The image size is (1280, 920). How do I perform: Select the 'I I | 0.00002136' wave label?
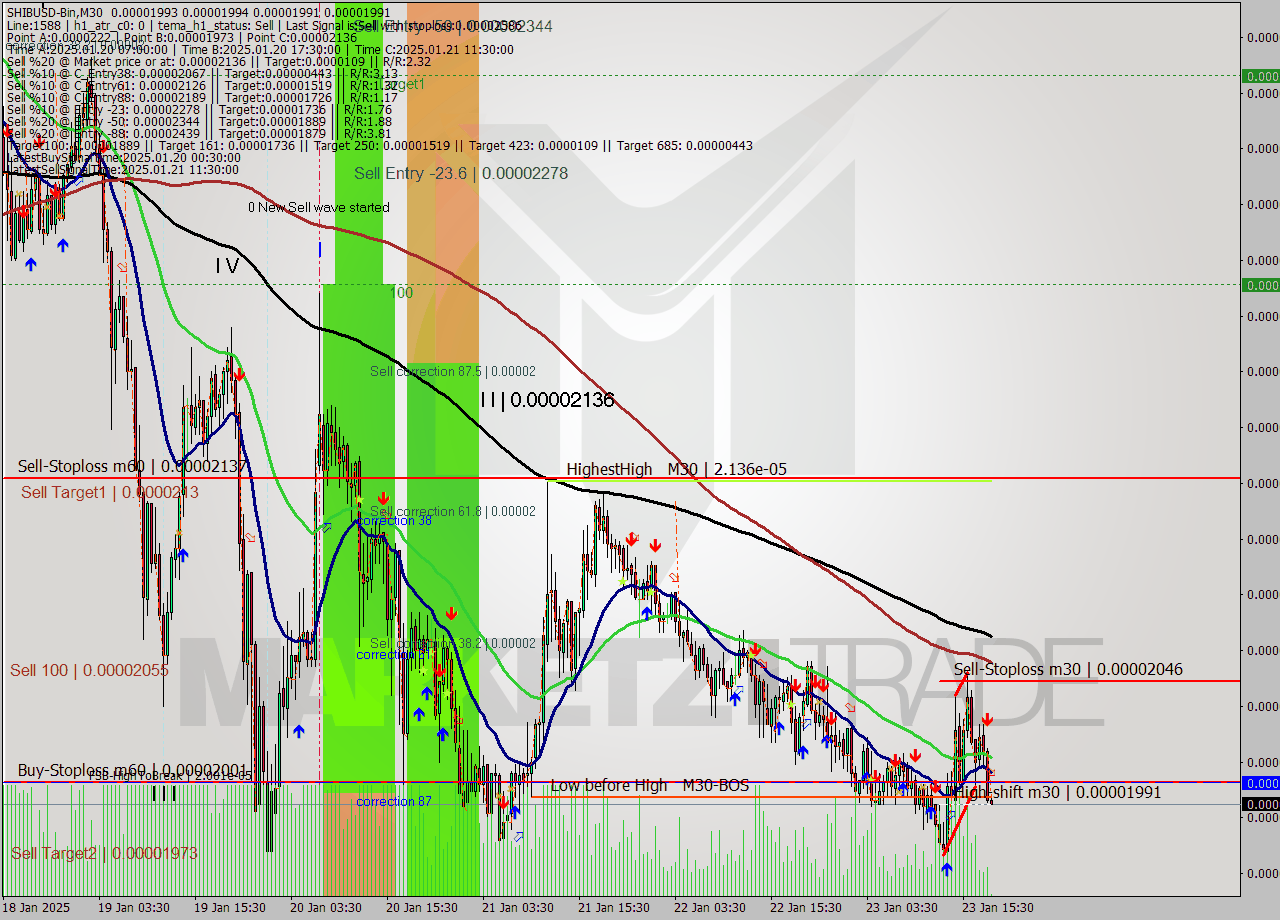point(547,400)
